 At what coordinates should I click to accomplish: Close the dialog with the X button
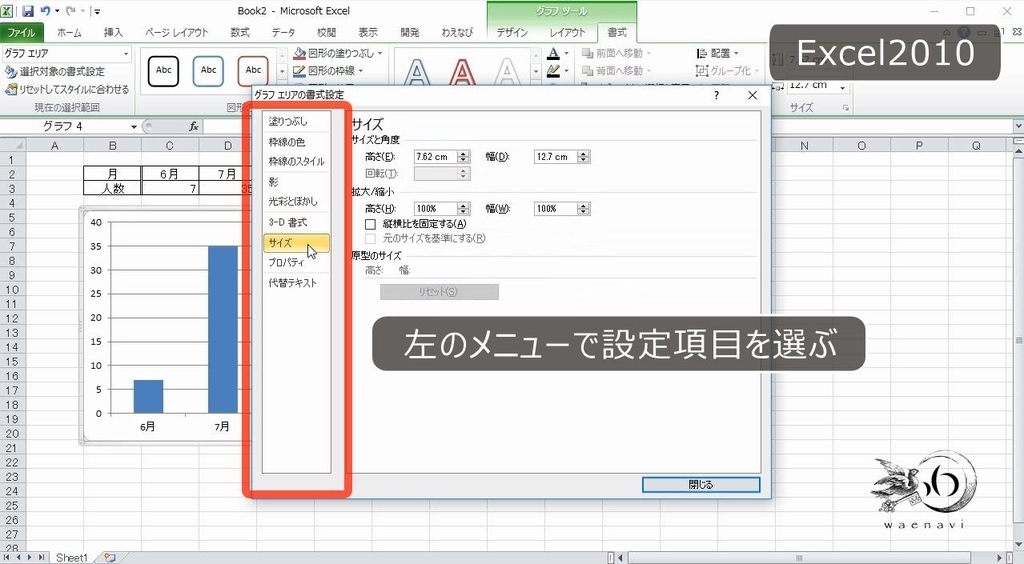[752, 95]
